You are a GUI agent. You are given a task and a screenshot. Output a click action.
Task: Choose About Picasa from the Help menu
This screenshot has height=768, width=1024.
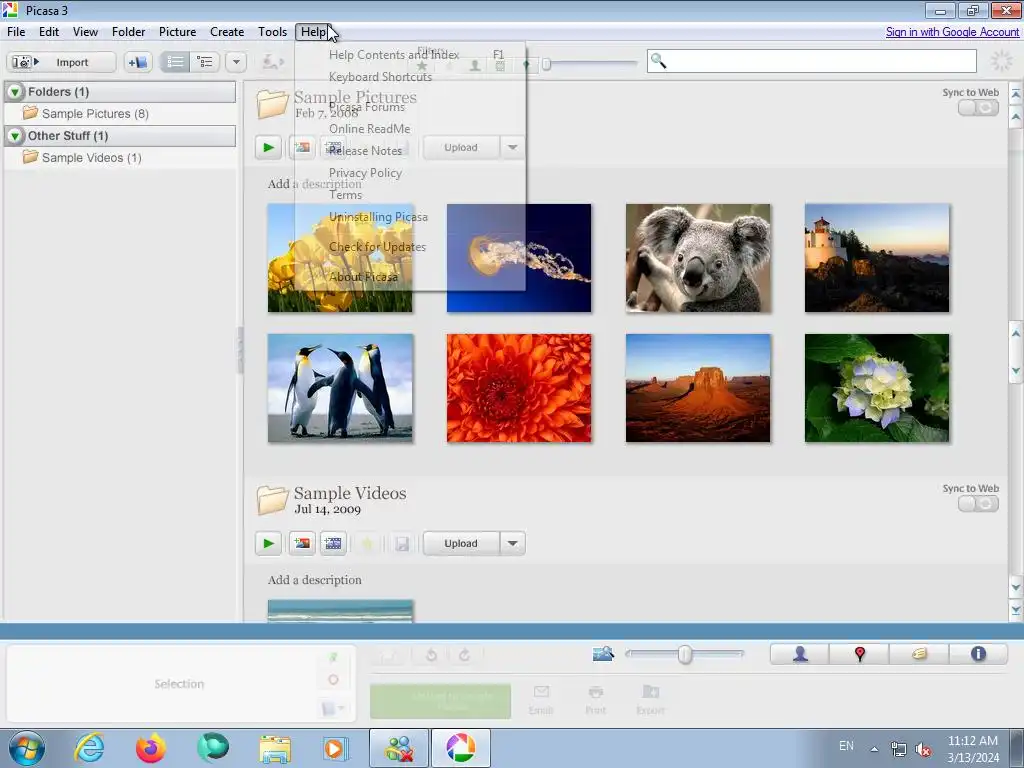[410, 277]
